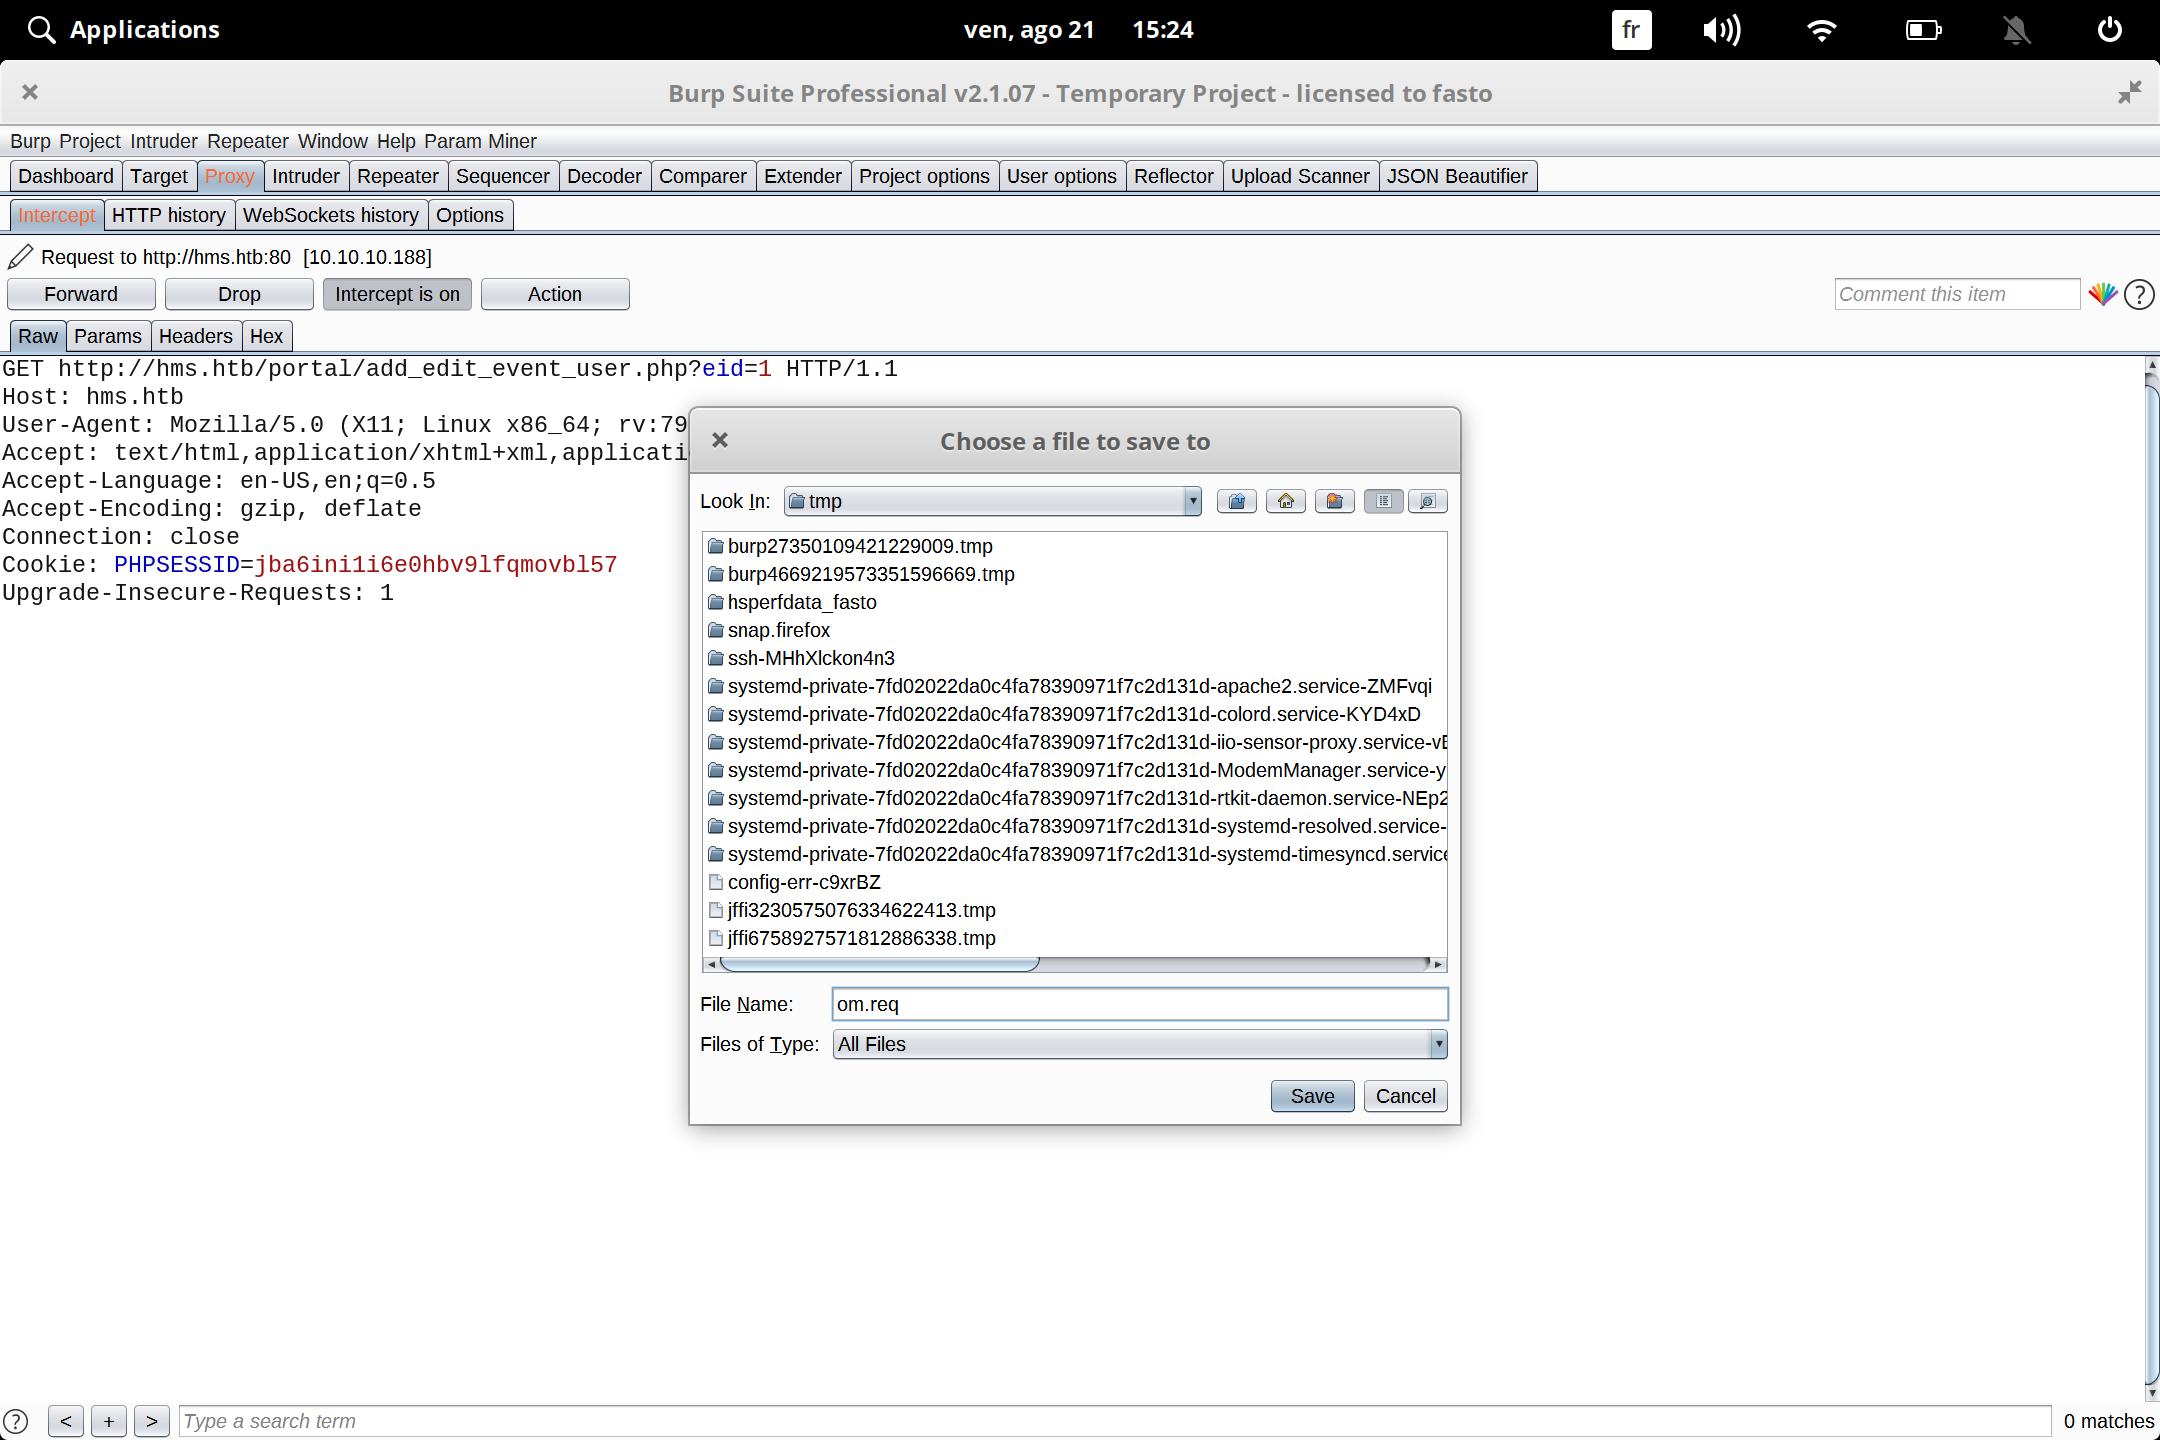Click the File Name input field
Screen dimensions: 2160x1440
1140,1004
